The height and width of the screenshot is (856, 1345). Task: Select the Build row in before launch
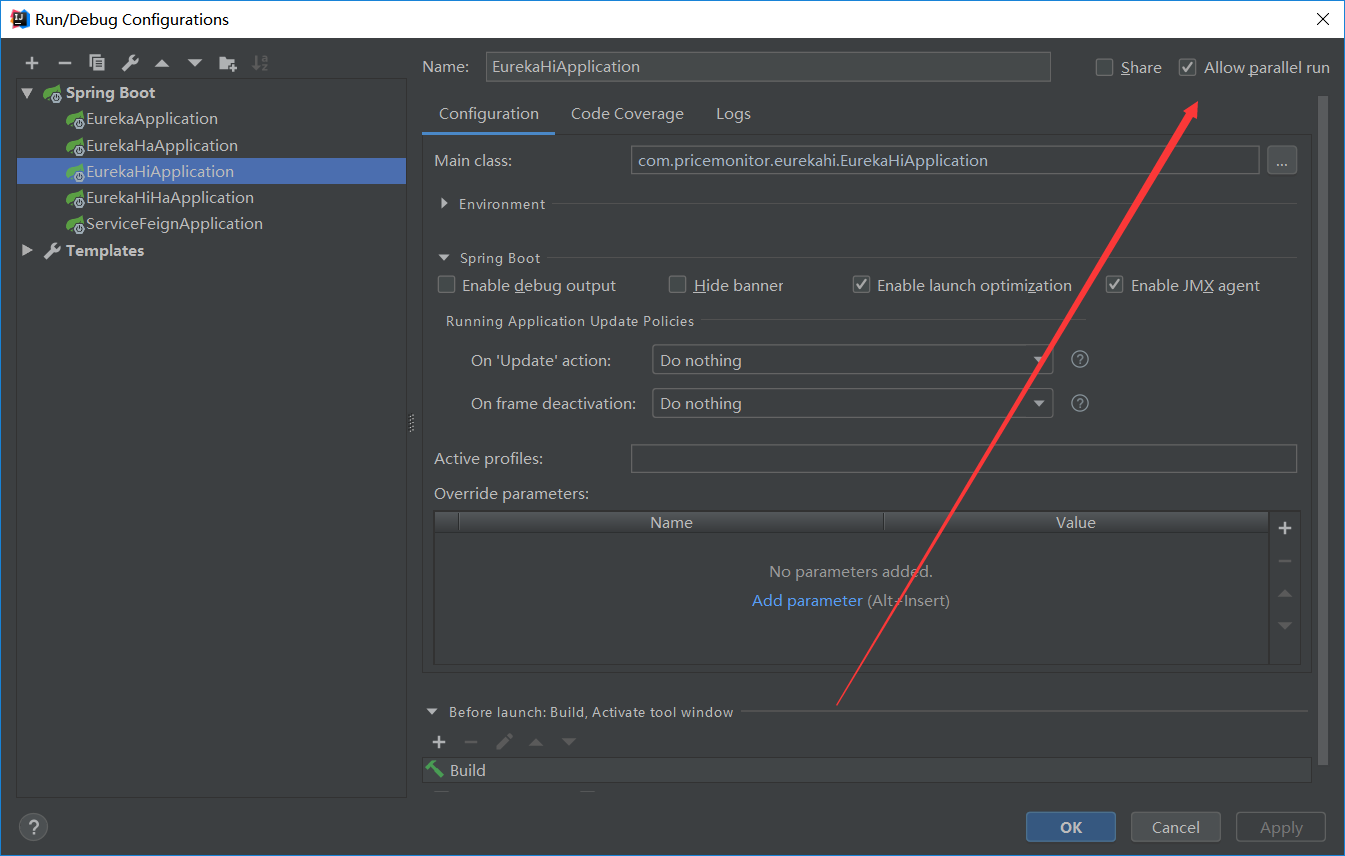[x=867, y=770]
